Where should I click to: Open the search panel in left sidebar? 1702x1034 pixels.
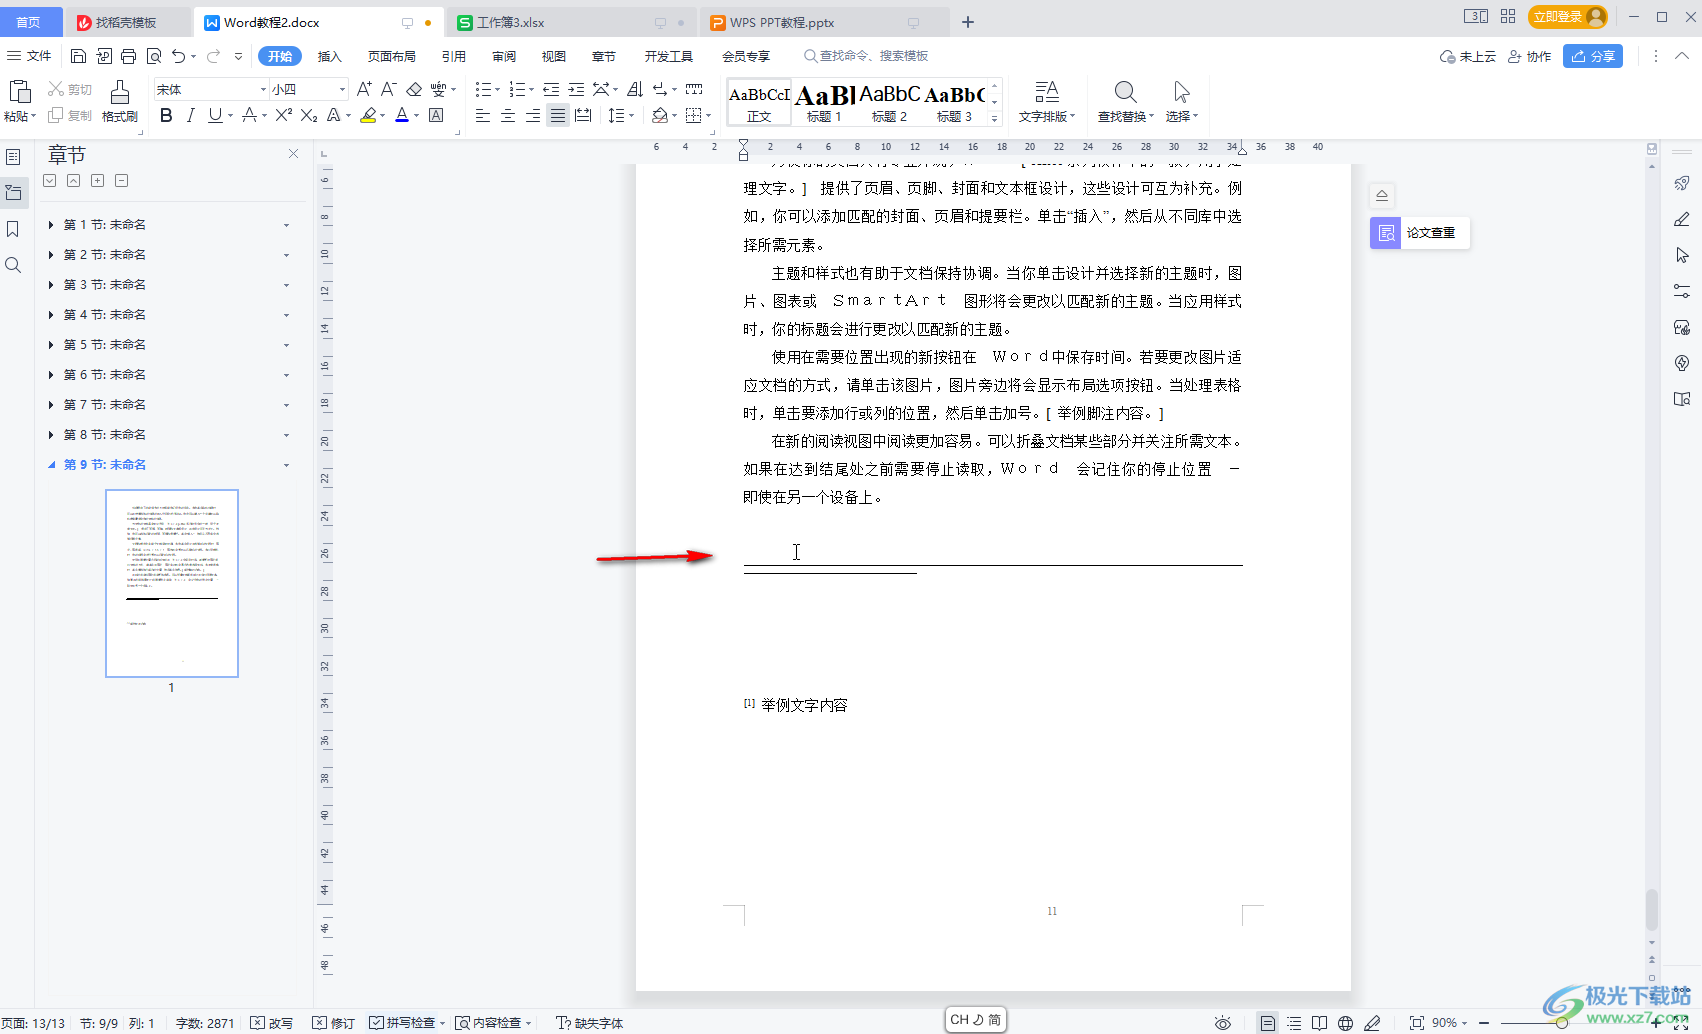click(x=13, y=265)
